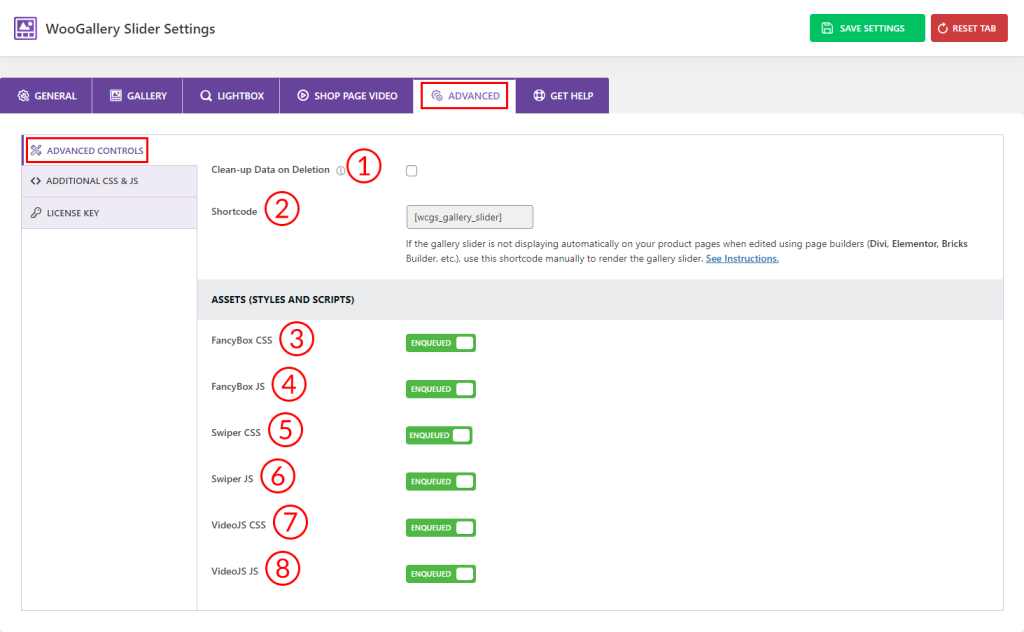Viewport: 1024px width, 632px height.
Task: Toggle VideoJS JS enqueued switch
Action: [441, 574]
